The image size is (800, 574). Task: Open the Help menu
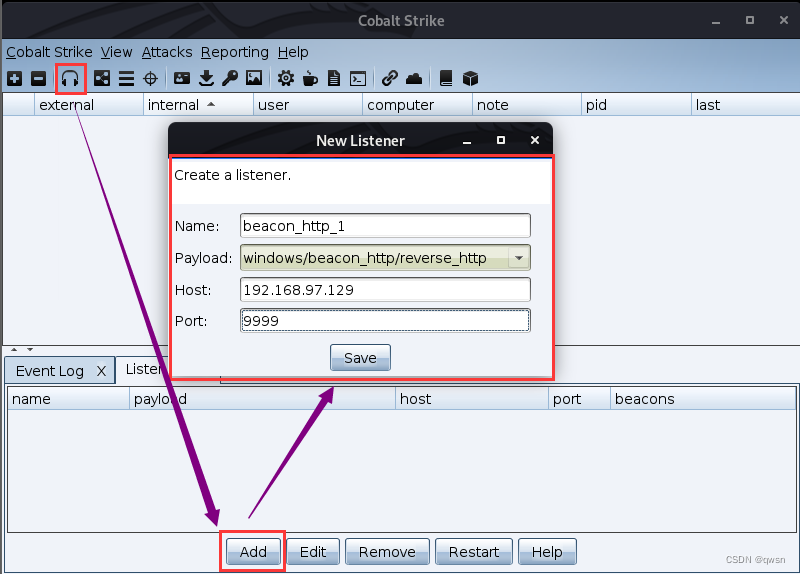[293, 52]
